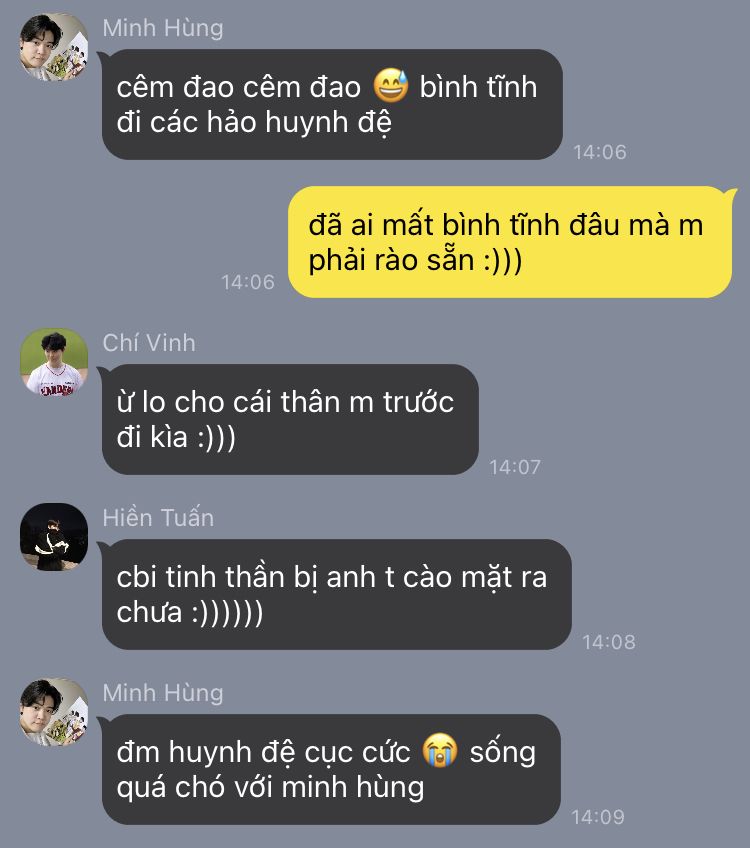Image resolution: width=750 pixels, height=848 pixels.
Task: Click the sender name Chí Vinh
Action: click(149, 343)
